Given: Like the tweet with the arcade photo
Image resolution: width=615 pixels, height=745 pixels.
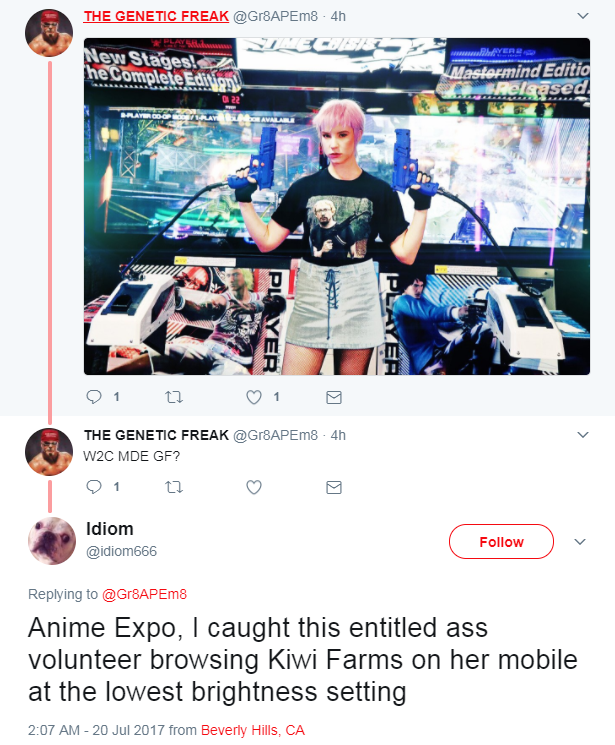Looking at the screenshot, I should [254, 397].
